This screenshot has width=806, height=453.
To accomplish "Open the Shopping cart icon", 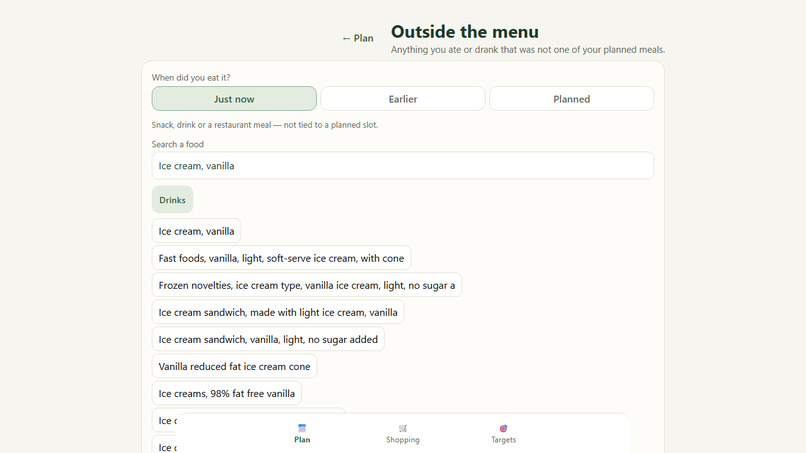I will click(402, 428).
